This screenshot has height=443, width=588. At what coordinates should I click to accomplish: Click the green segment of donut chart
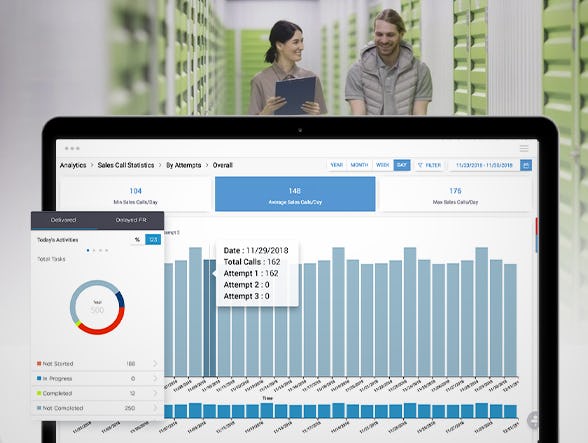(78, 323)
